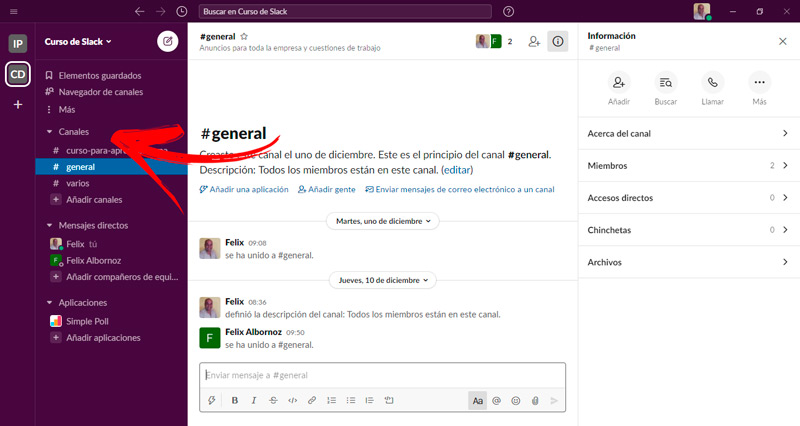
Task: Toggle the channel details info icon
Action: [x=558, y=41]
